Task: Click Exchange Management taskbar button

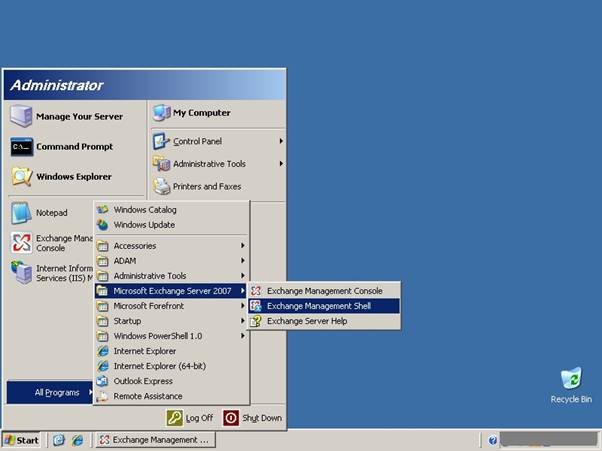Action: (x=155, y=440)
